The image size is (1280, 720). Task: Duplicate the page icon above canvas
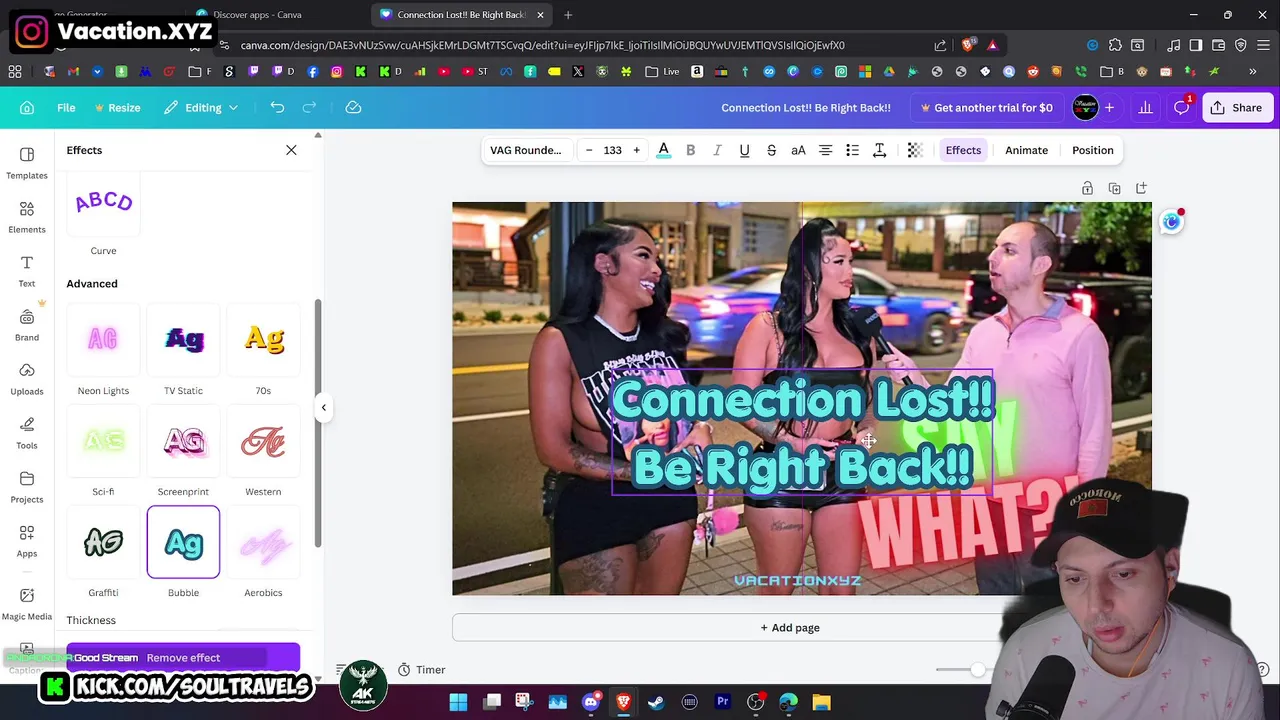1114,188
